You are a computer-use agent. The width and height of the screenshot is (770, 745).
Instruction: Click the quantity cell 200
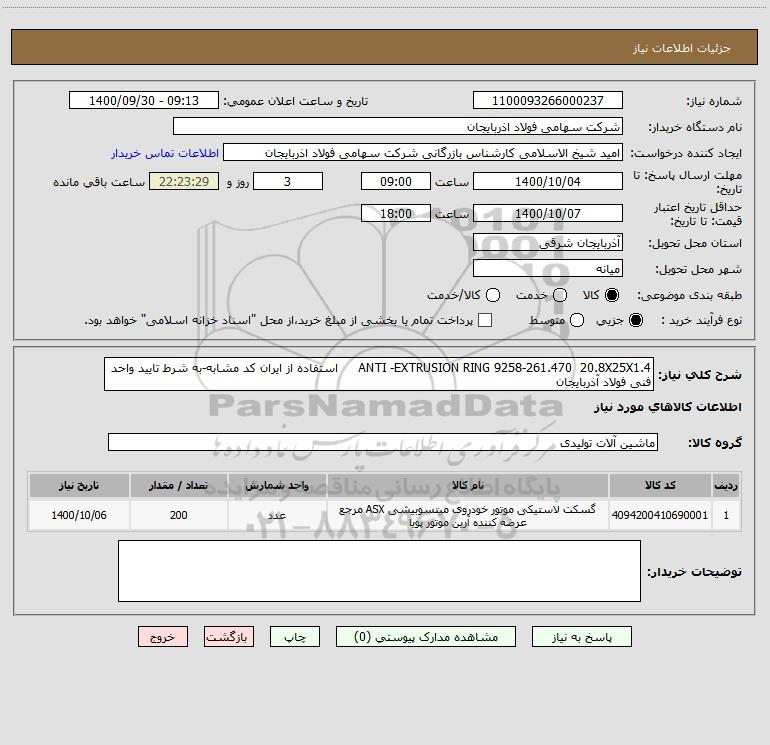(x=178, y=515)
